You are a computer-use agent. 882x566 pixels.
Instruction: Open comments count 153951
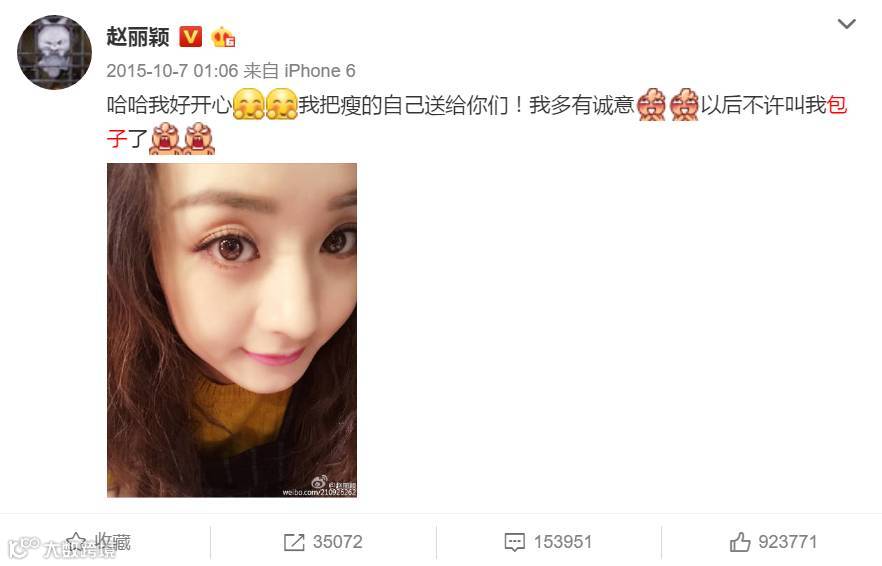(x=562, y=542)
